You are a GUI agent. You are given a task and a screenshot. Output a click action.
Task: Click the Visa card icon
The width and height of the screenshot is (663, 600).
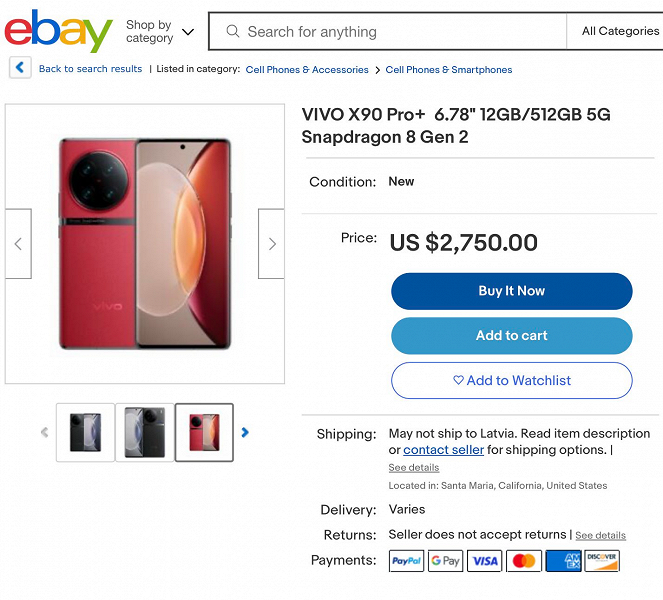(x=485, y=561)
